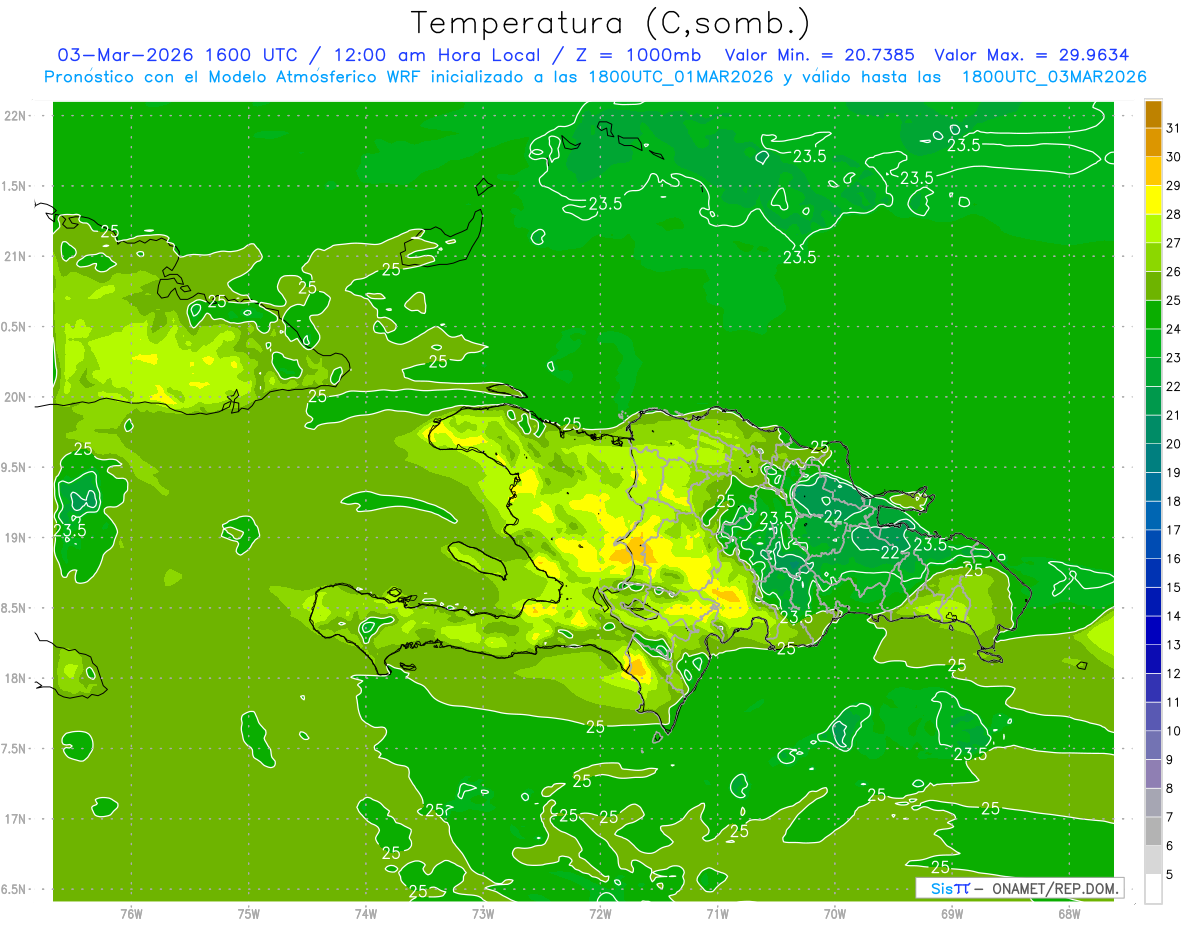Click the legend value "18"
1200x927 pixels.
click(x=1174, y=501)
